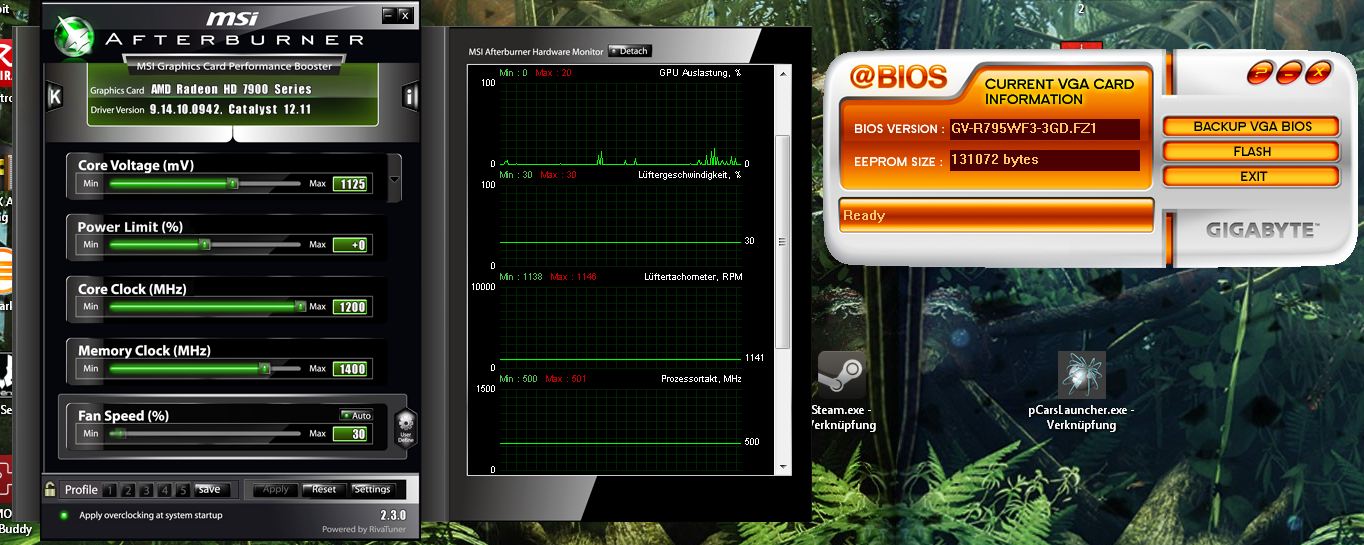Viewport: 1364px width, 545px height.
Task: Click the Lüftergeschwindigkeit graph
Action: click(620, 224)
